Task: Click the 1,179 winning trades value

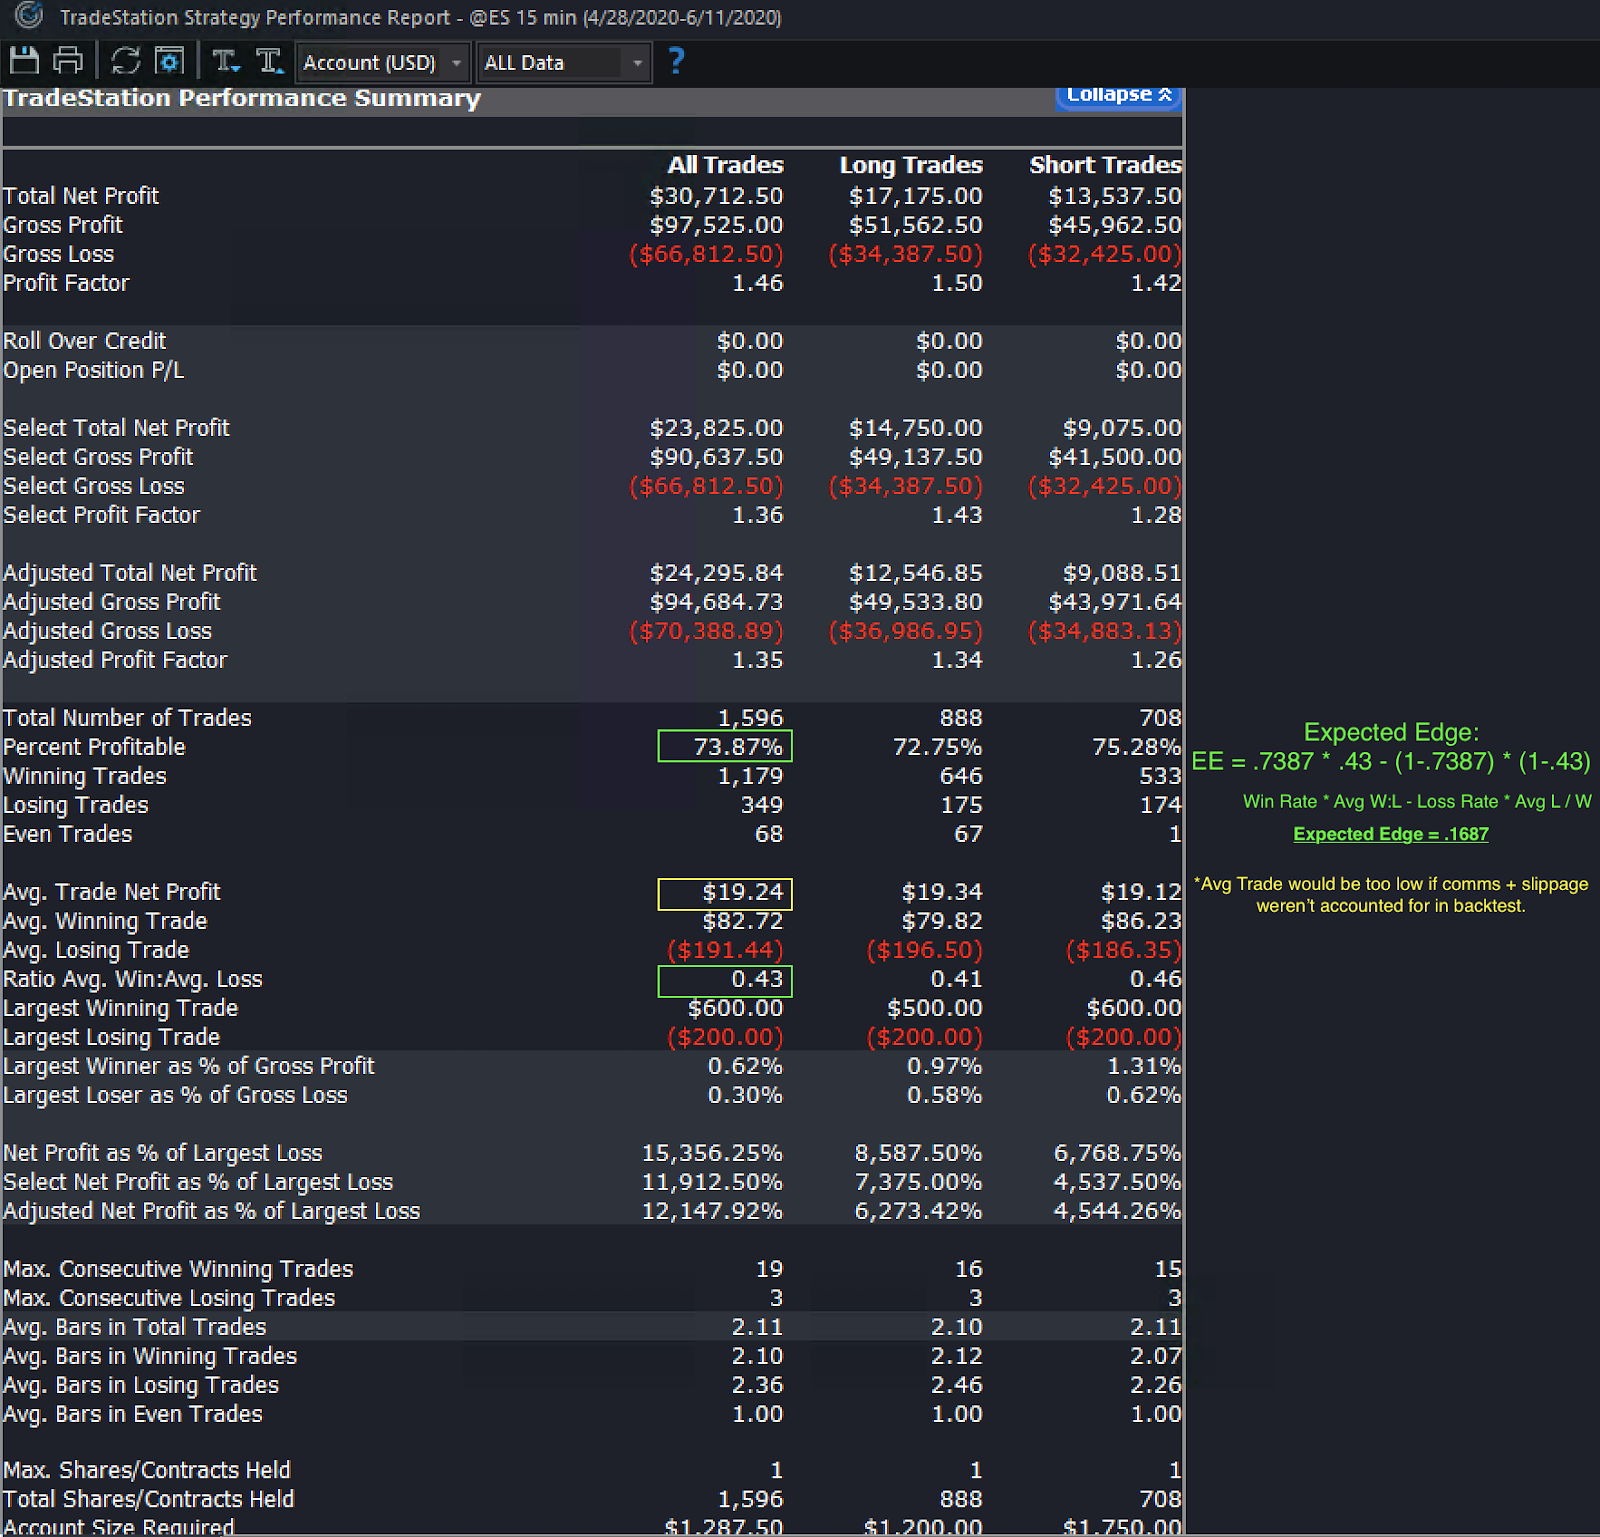Action: point(750,776)
